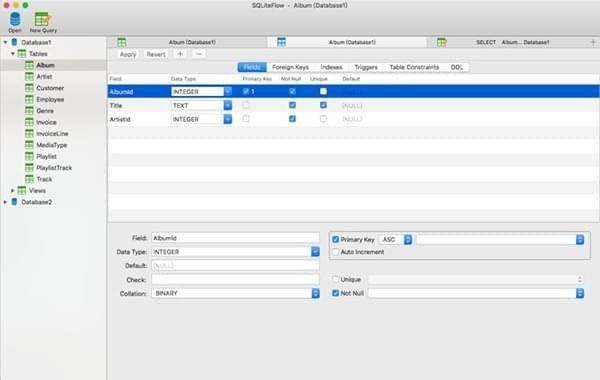Viewport: 600px width, 380px height.
Task: Click the Check constraint input box
Action: click(235, 280)
